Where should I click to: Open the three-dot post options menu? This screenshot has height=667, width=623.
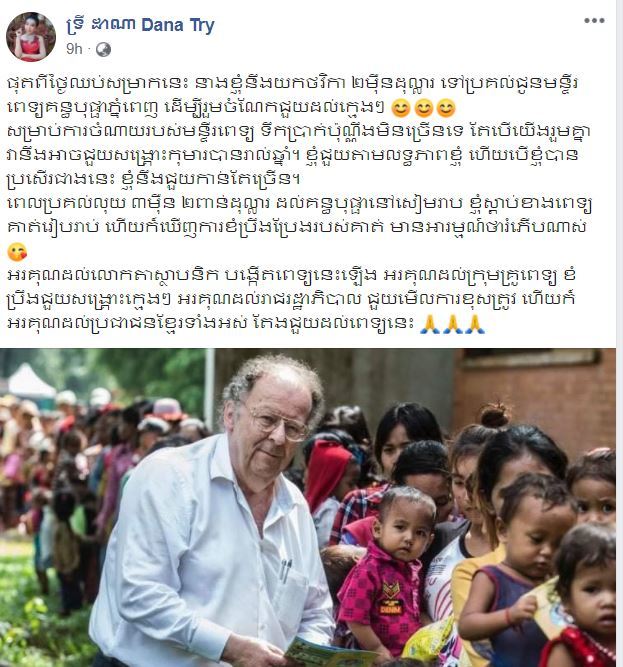pos(594,20)
